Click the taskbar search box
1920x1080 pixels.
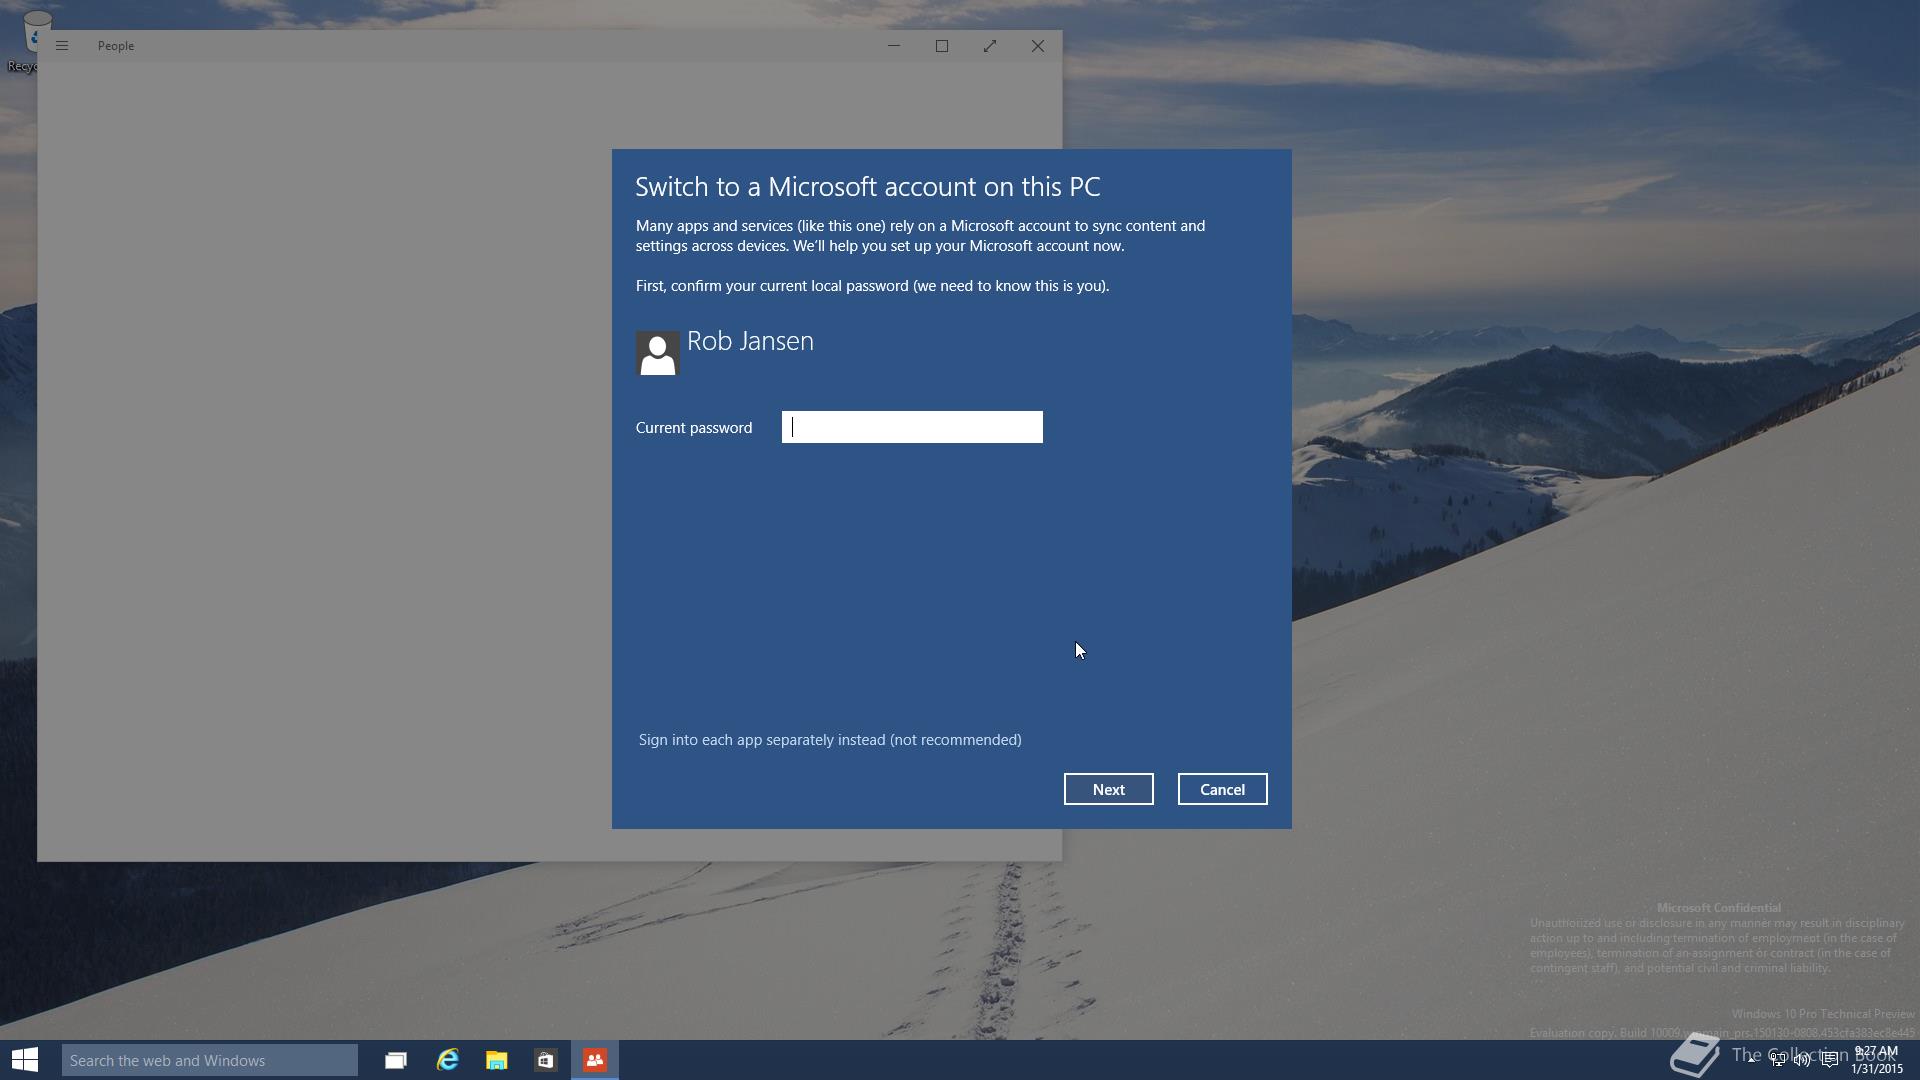point(209,1060)
